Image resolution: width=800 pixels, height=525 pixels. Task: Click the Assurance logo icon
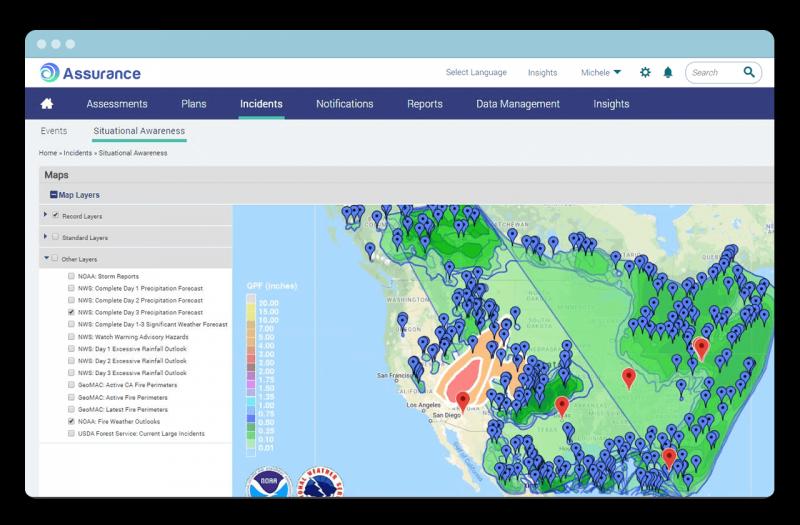[50, 72]
